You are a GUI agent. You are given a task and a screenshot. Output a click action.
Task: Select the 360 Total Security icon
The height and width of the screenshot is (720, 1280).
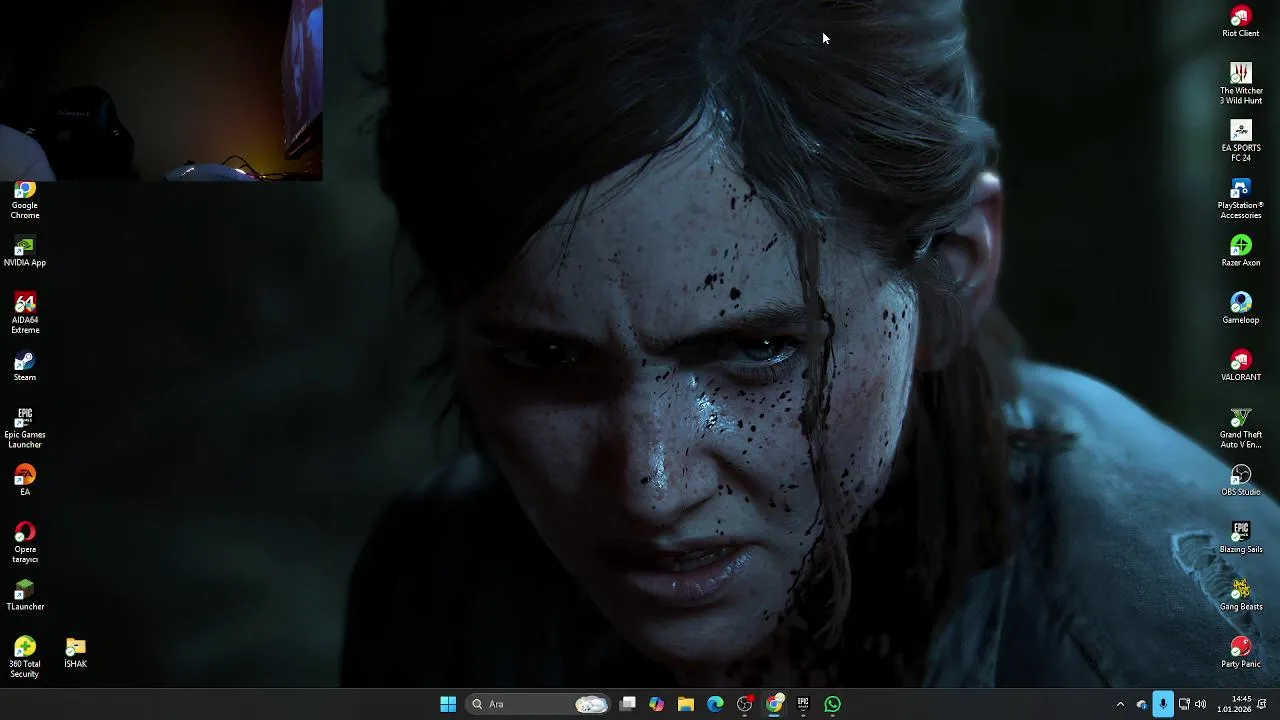[x=25, y=657]
